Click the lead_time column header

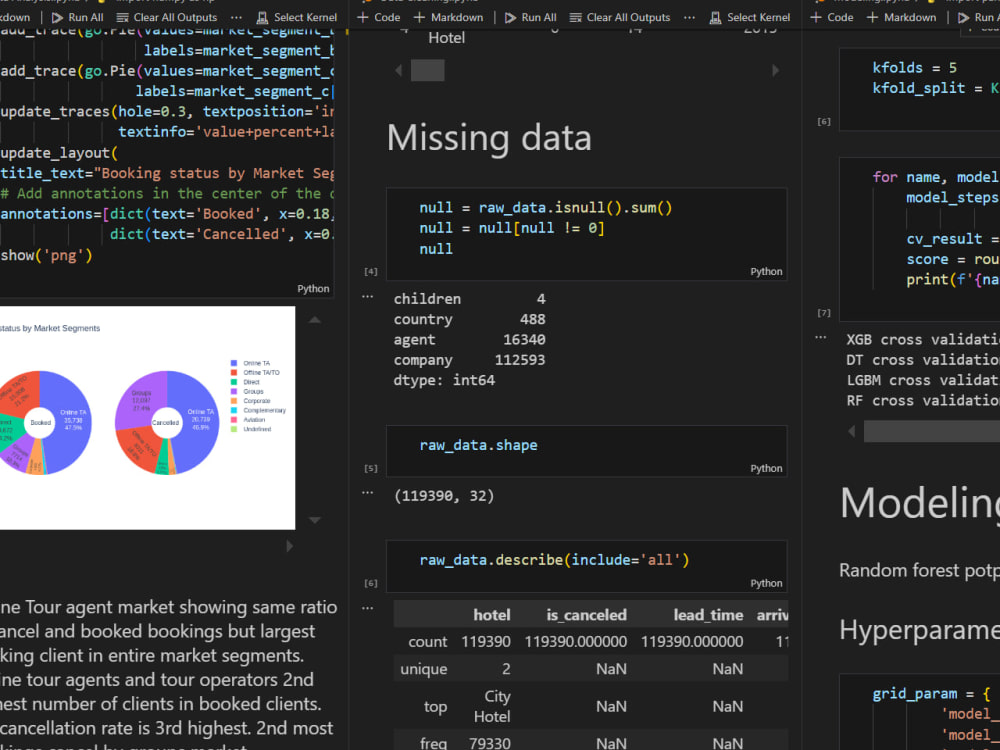708,615
